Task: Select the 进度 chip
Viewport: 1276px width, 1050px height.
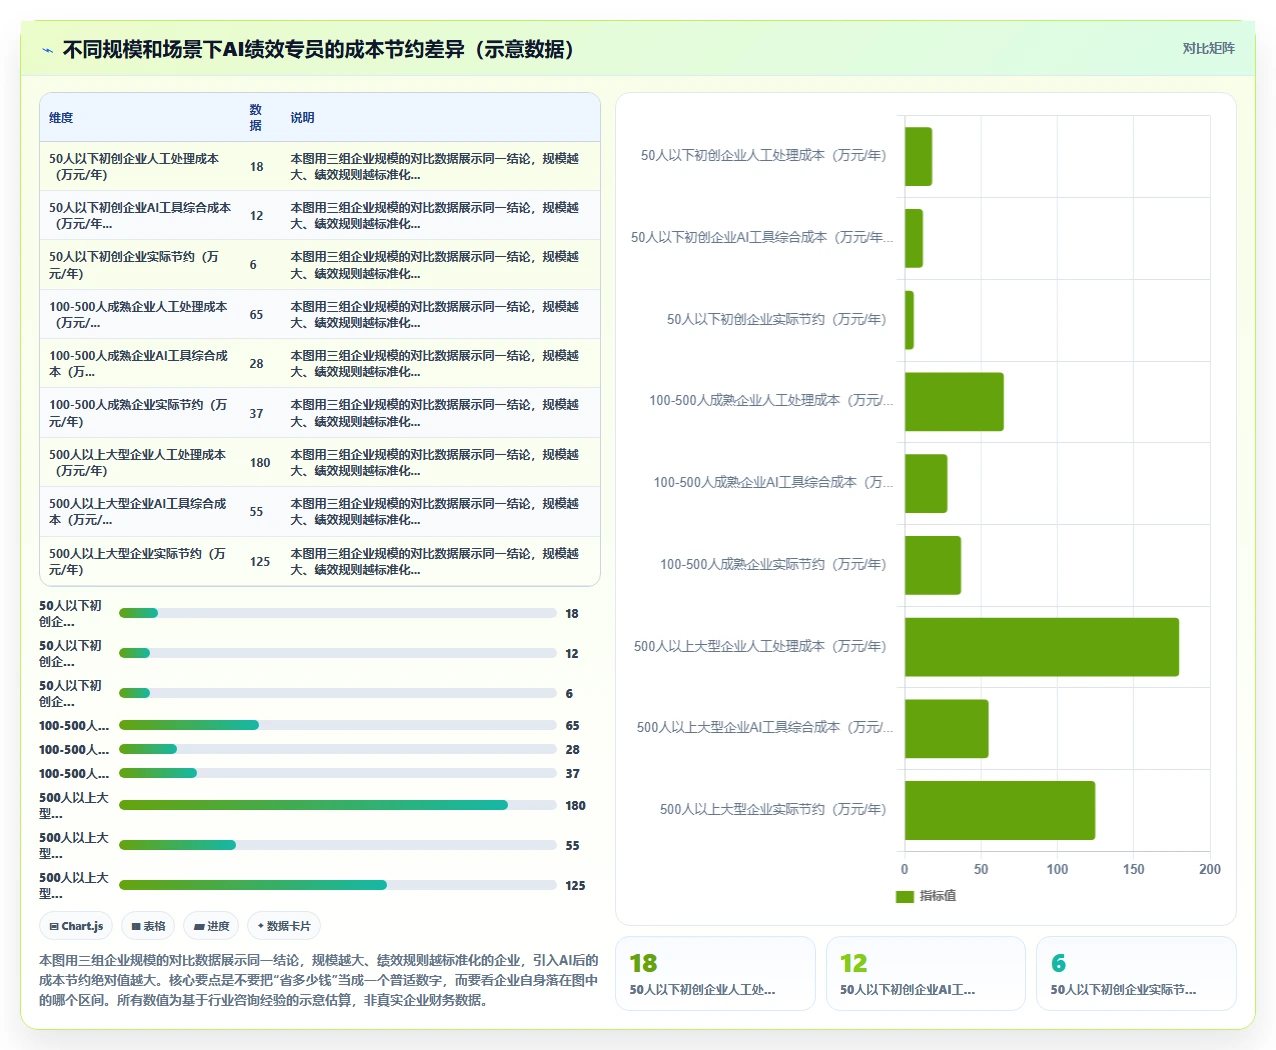Action: pyautogui.click(x=211, y=926)
